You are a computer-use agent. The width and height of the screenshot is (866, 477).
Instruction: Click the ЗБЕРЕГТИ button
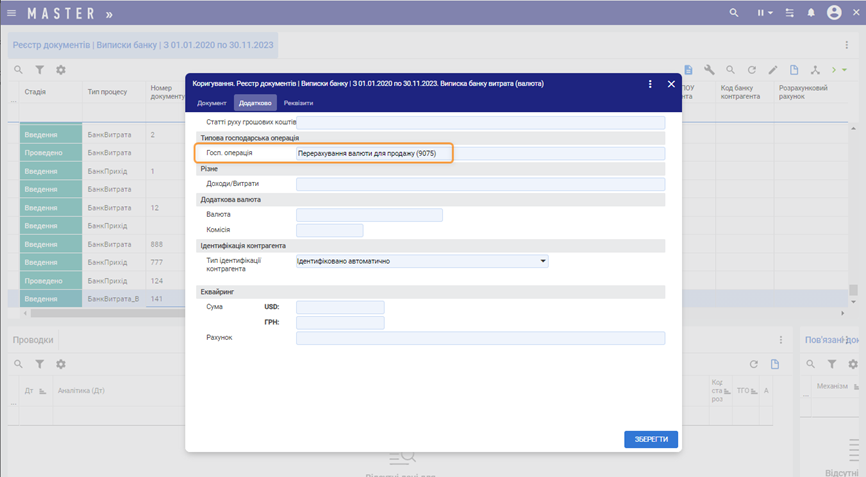pos(651,439)
